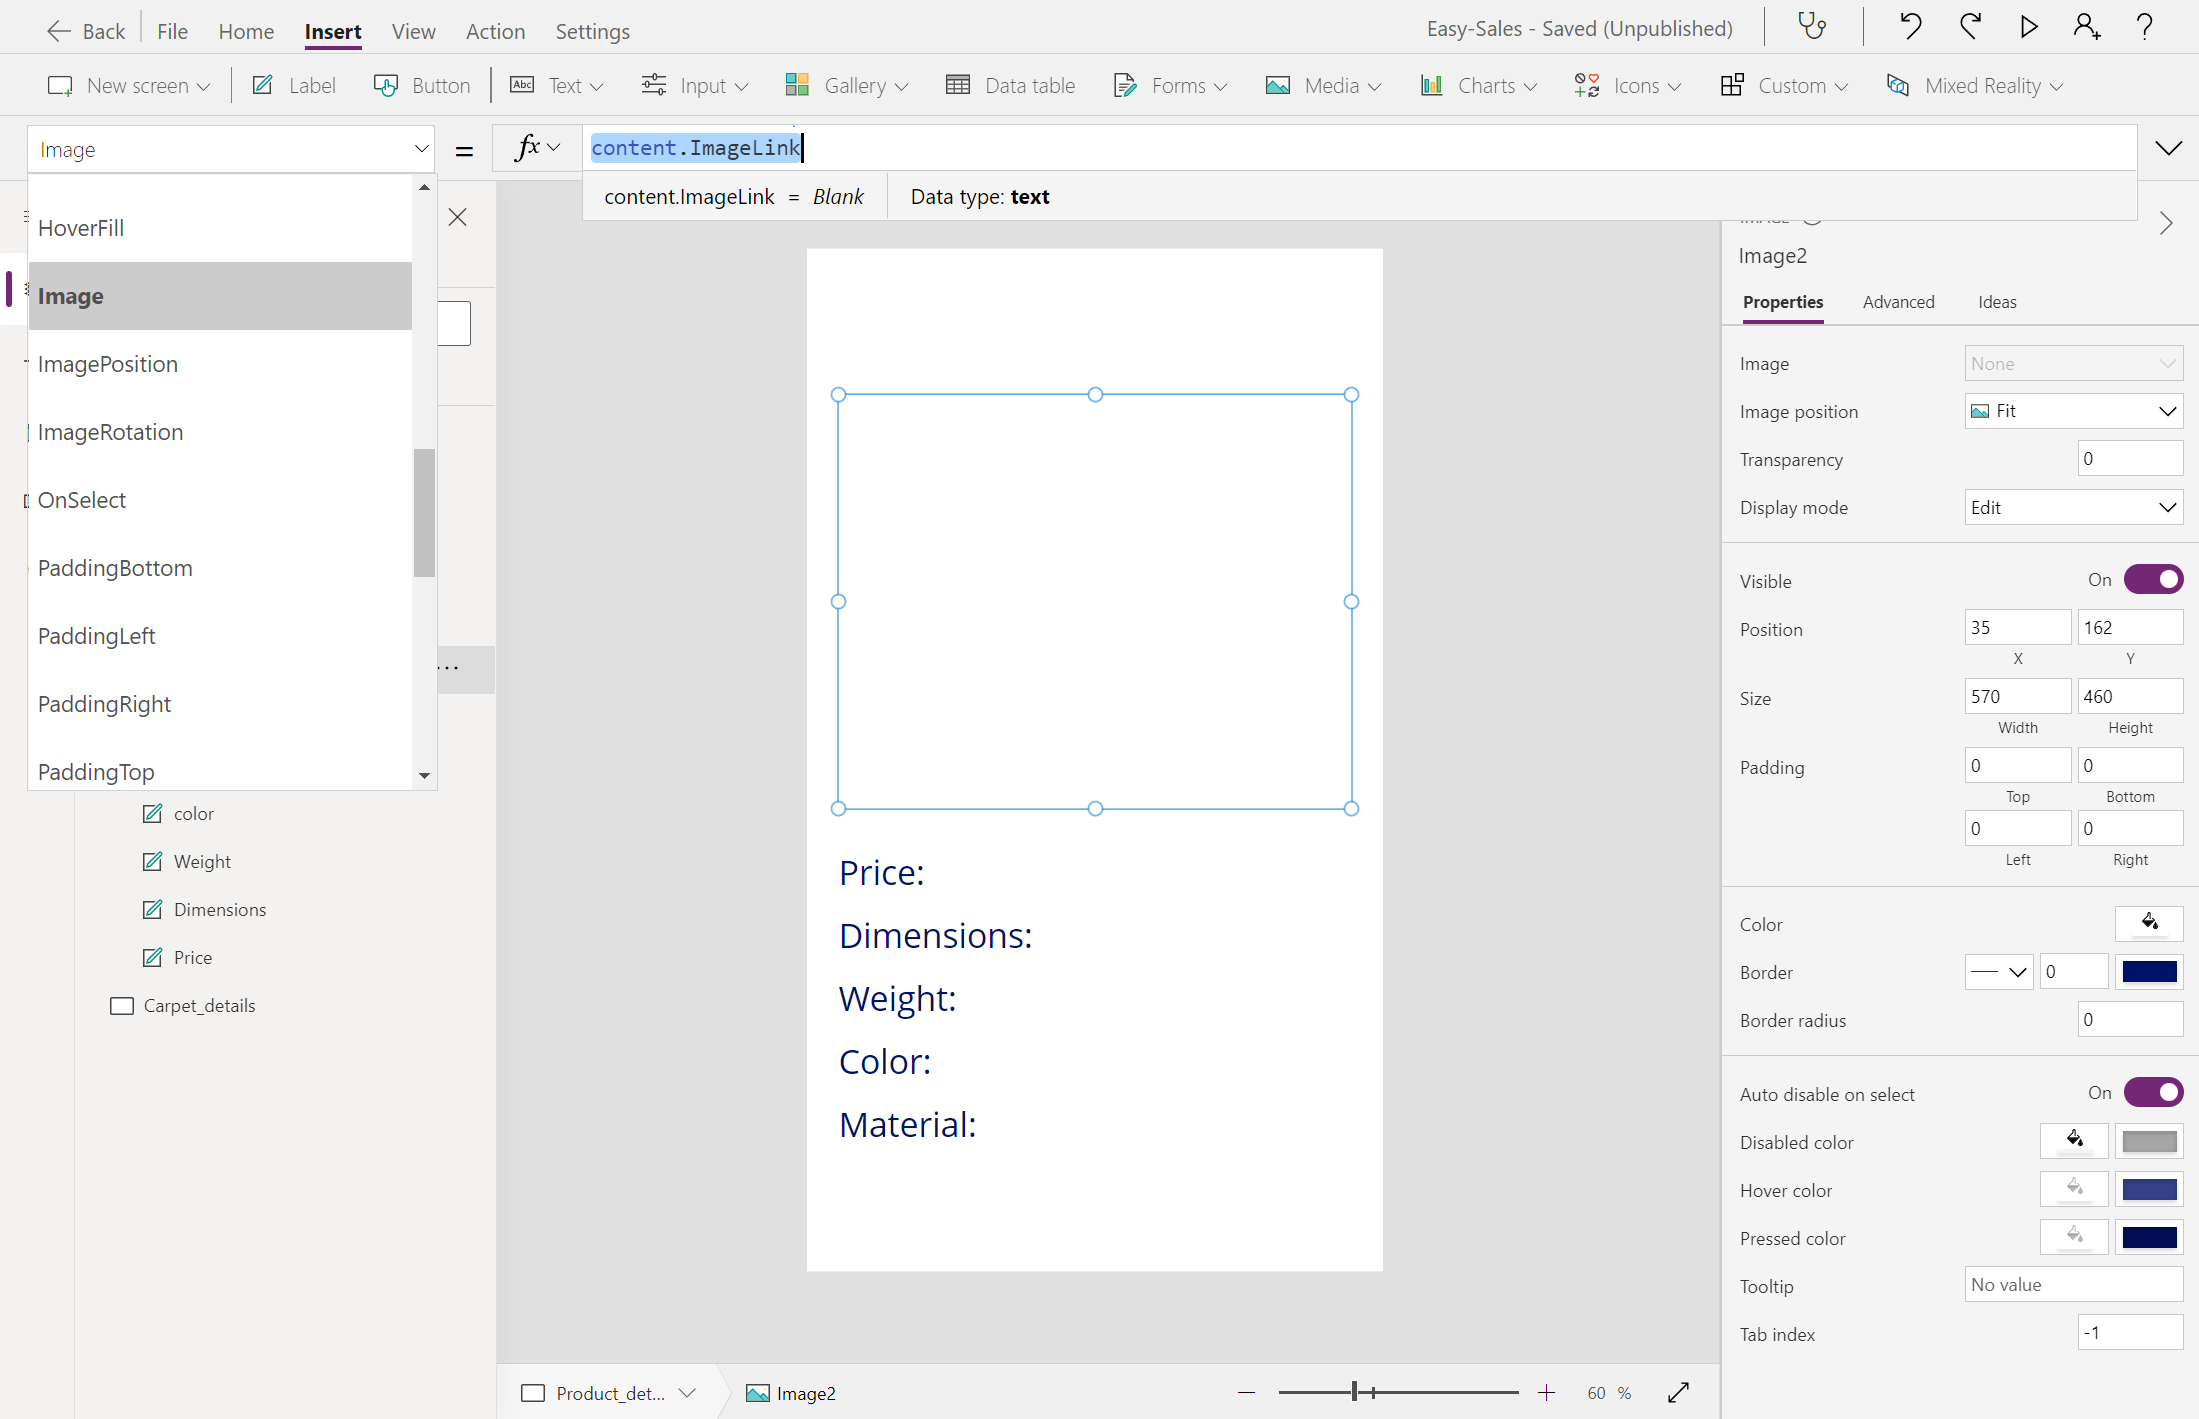
Task: Click the Border color swatch
Action: 2149,971
